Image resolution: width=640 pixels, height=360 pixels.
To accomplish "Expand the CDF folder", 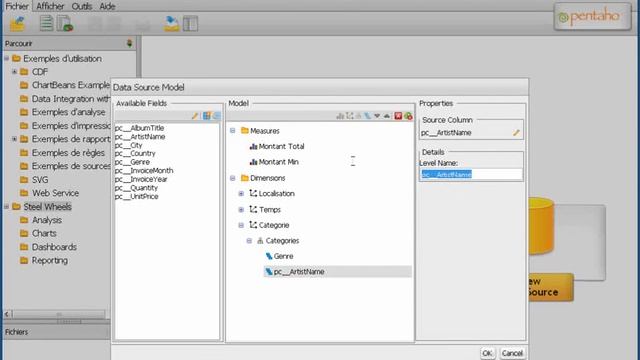I will tap(14, 72).
